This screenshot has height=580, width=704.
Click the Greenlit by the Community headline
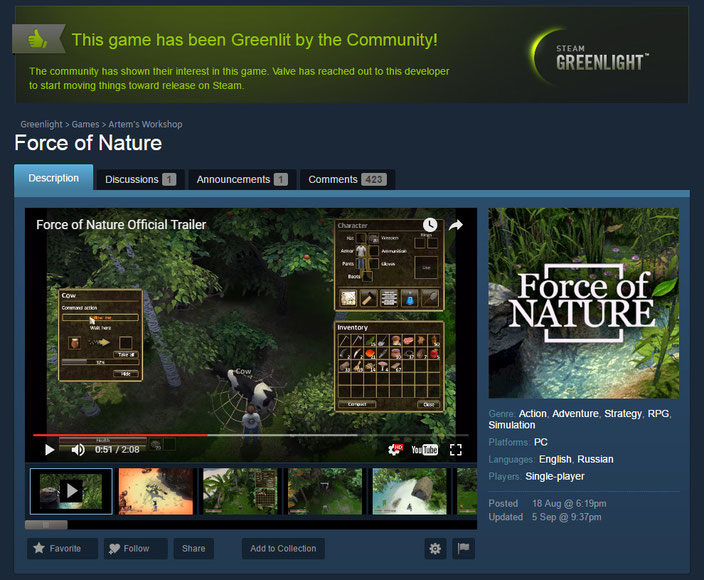[255, 40]
